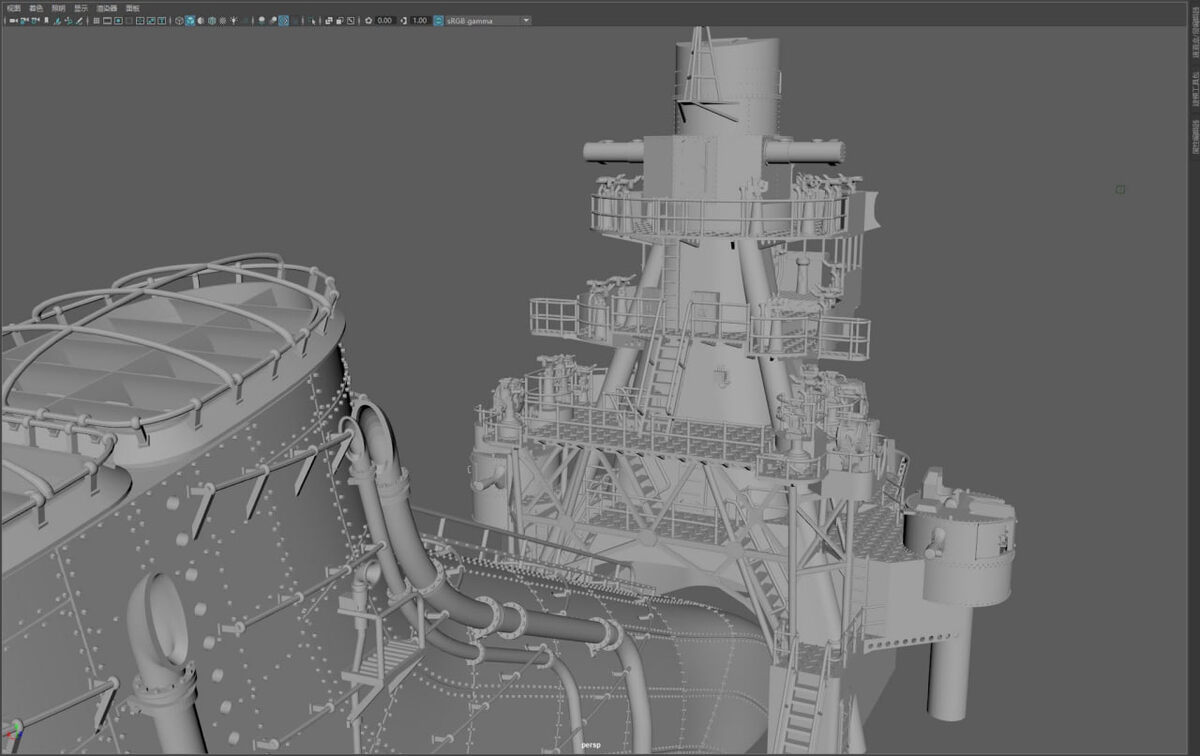The width and height of the screenshot is (1200, 756).
Task: Toggle the Depth of Field icon
Action: click(x=295, y=20)
